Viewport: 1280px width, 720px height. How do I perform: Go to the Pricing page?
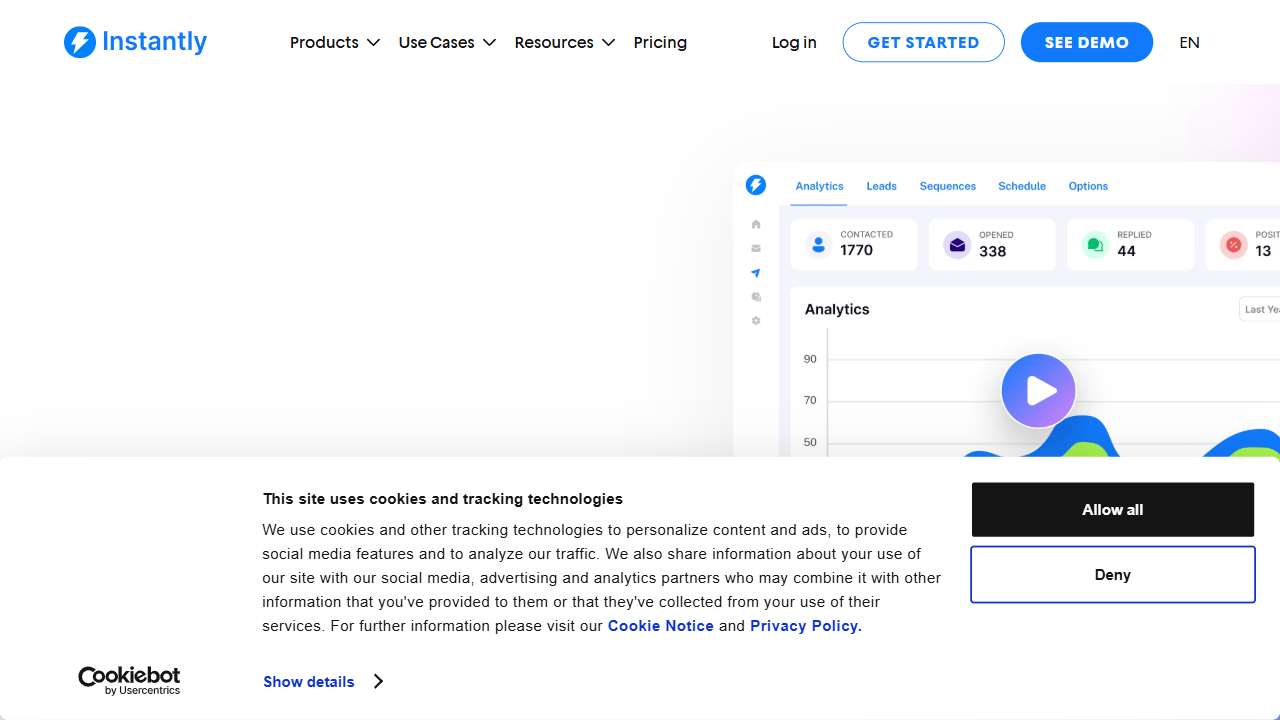click(x=660, y=42)
